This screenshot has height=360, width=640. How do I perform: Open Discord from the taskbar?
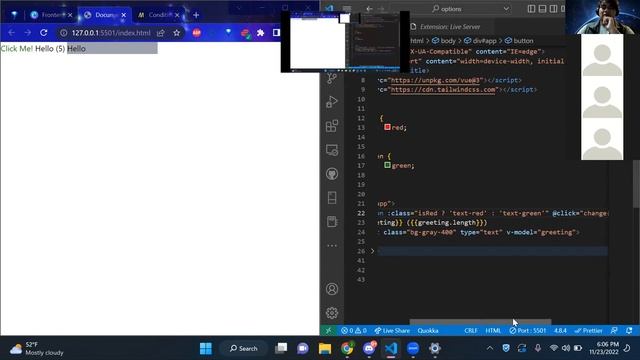369,348
